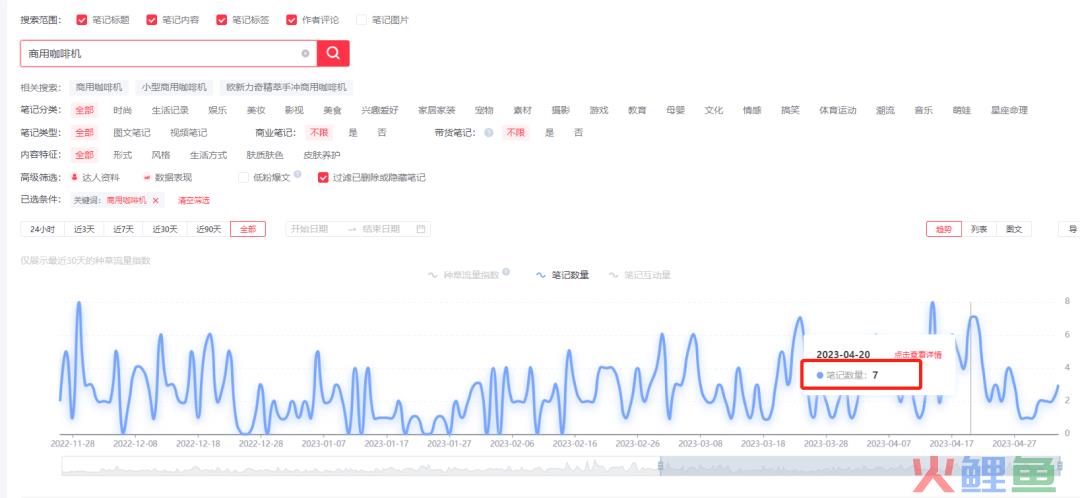Viewport: 1080px width, 498px height.
Task: Click the 商用咖啡机 chip in 相关搜索 row
Action: (x=99, y=87)
